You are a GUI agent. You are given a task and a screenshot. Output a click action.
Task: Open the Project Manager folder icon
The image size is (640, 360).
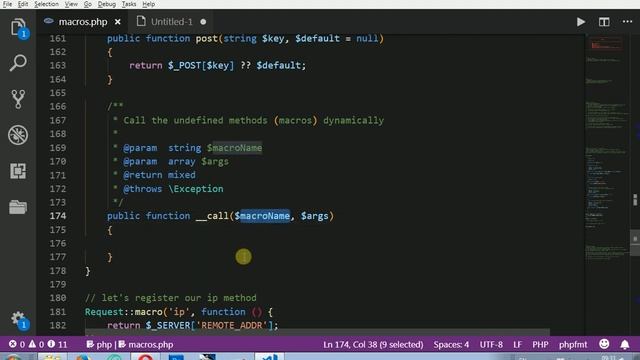18,207
